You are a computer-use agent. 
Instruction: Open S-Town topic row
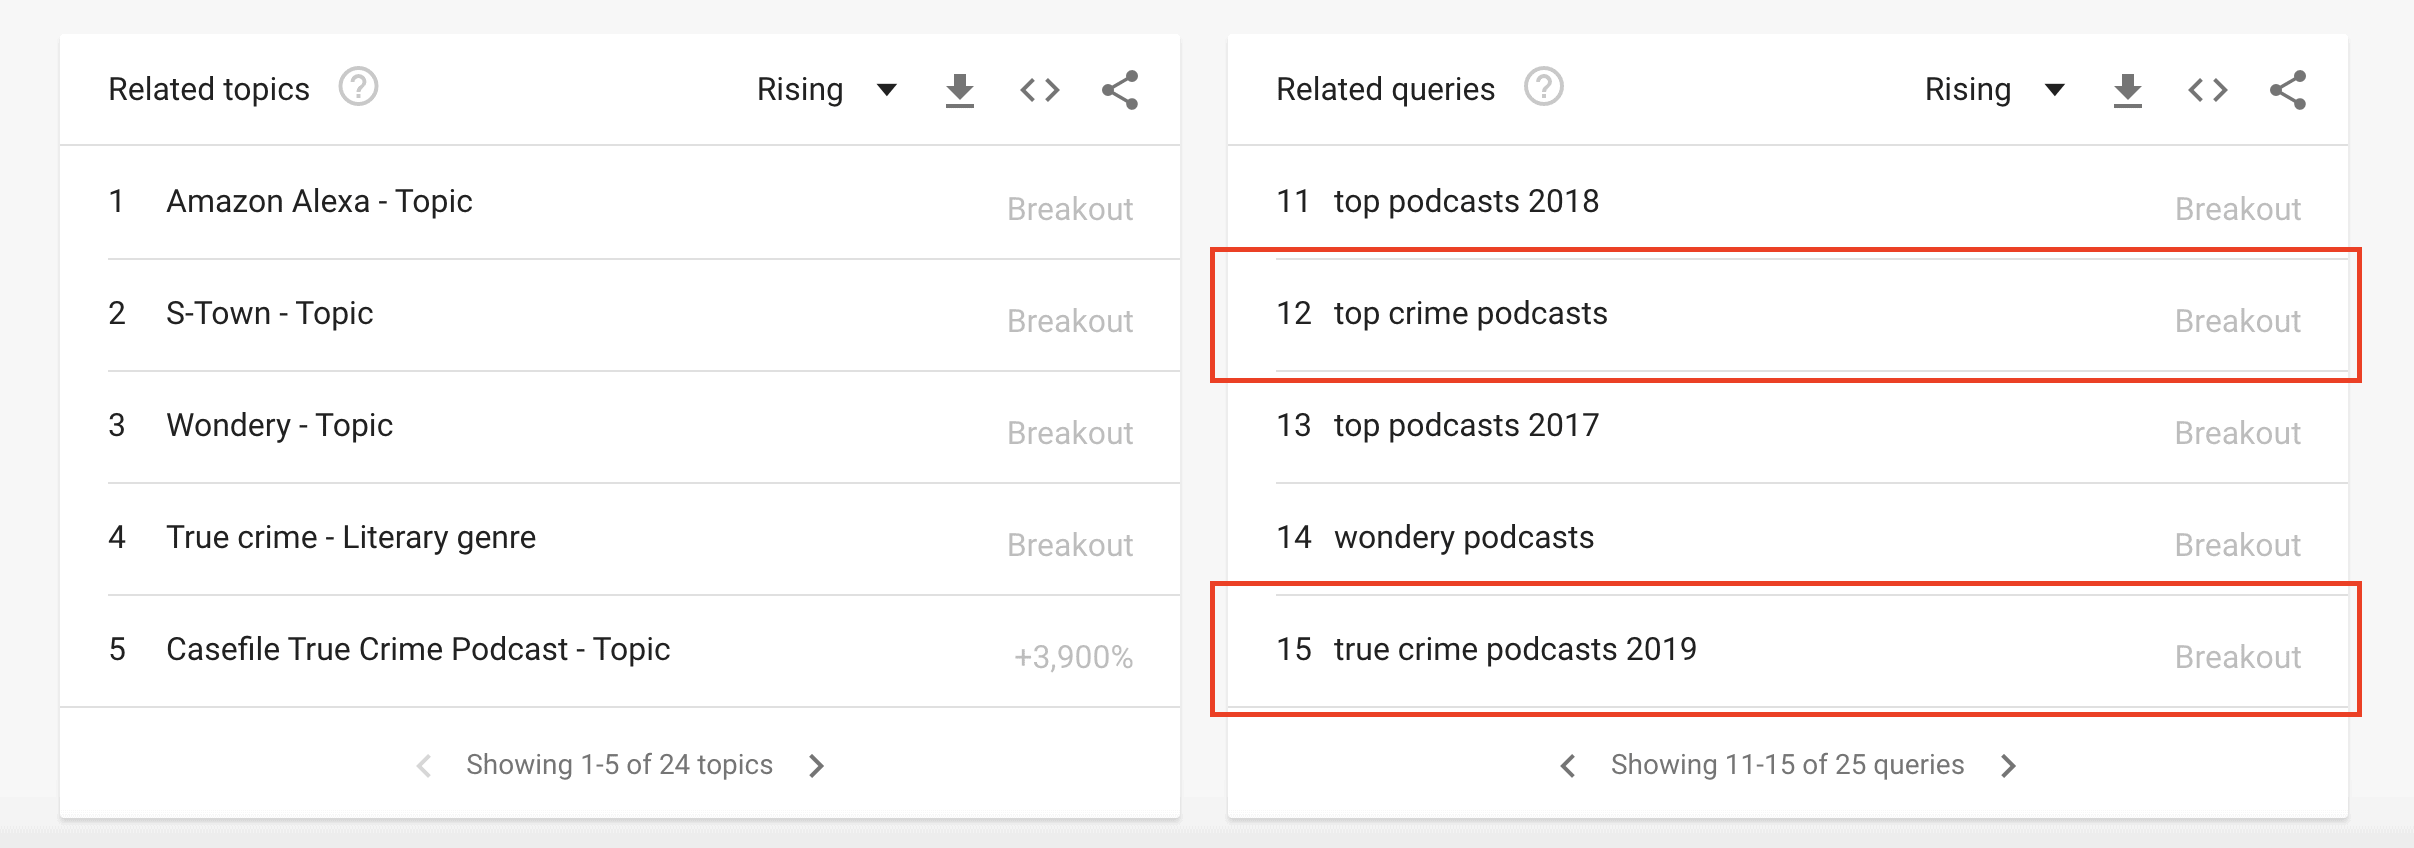620,315
